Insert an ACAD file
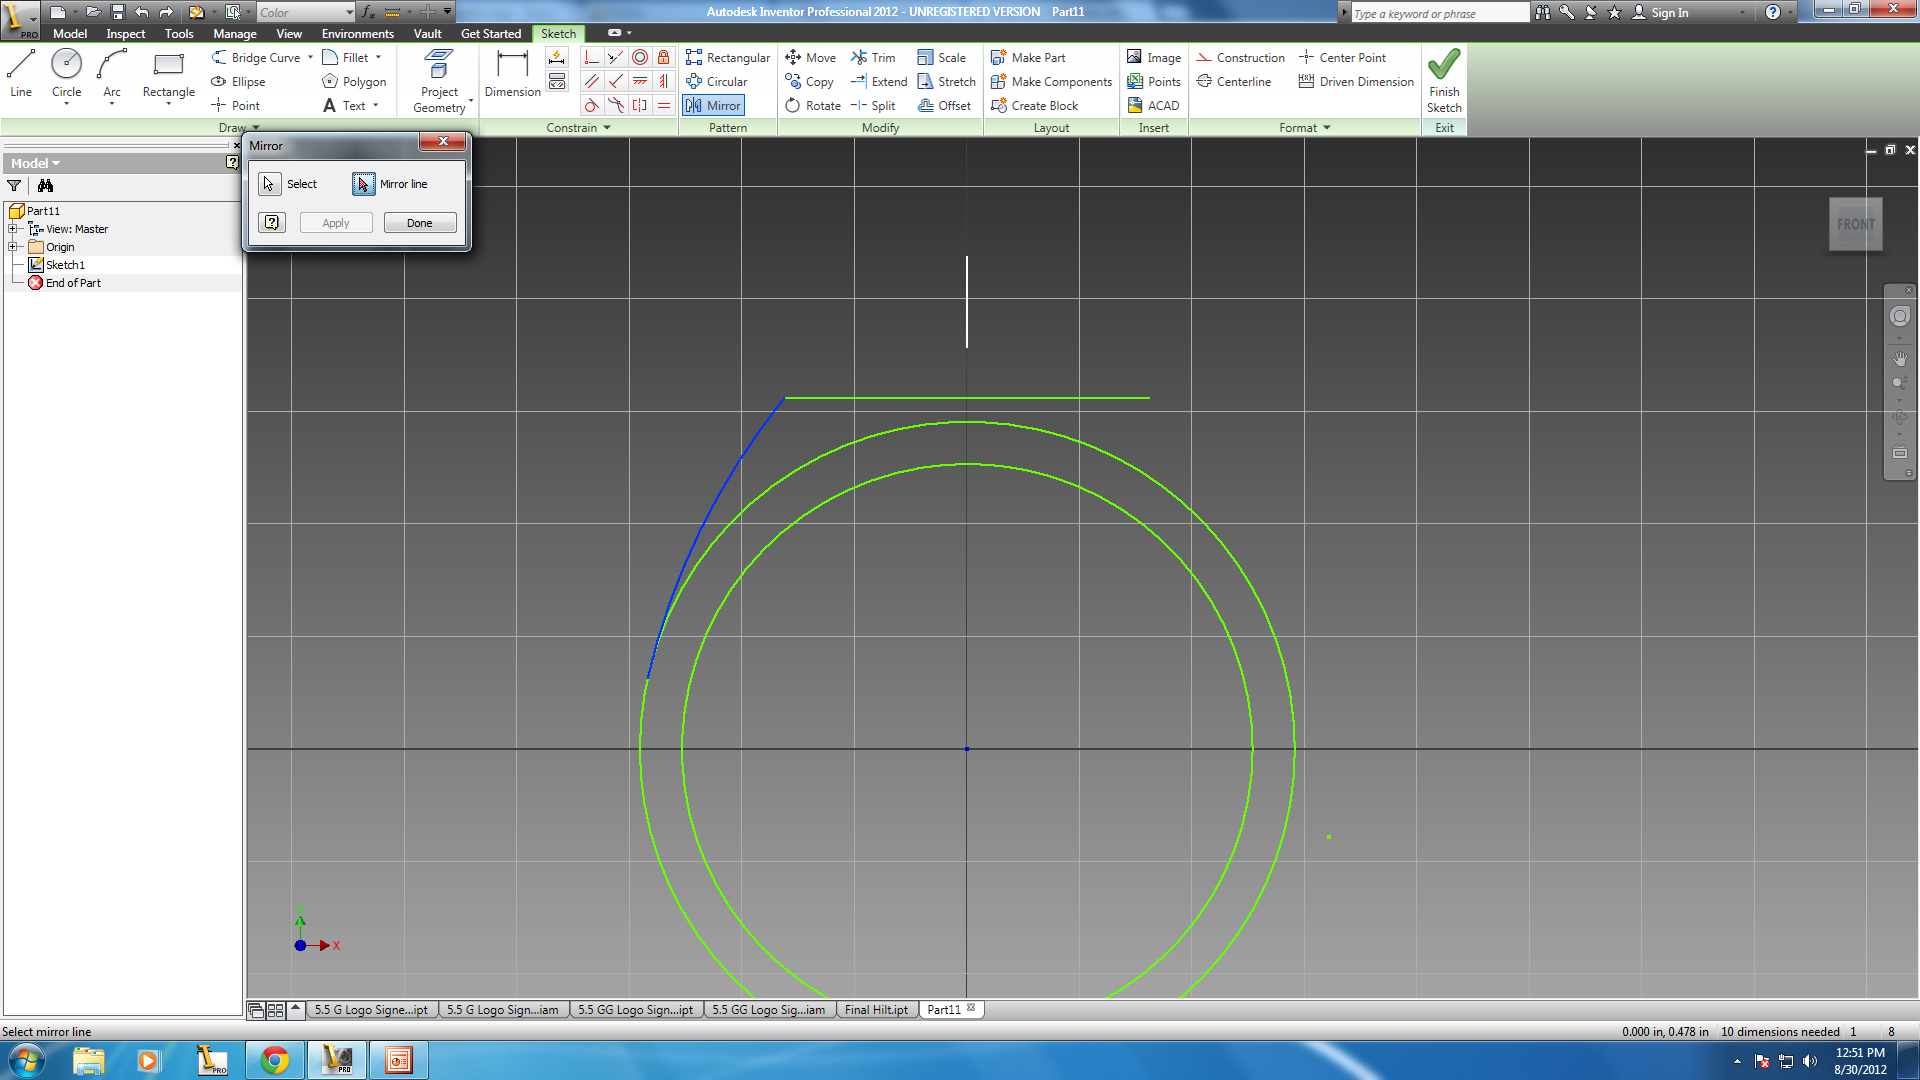 click(x=1153, y=106)
